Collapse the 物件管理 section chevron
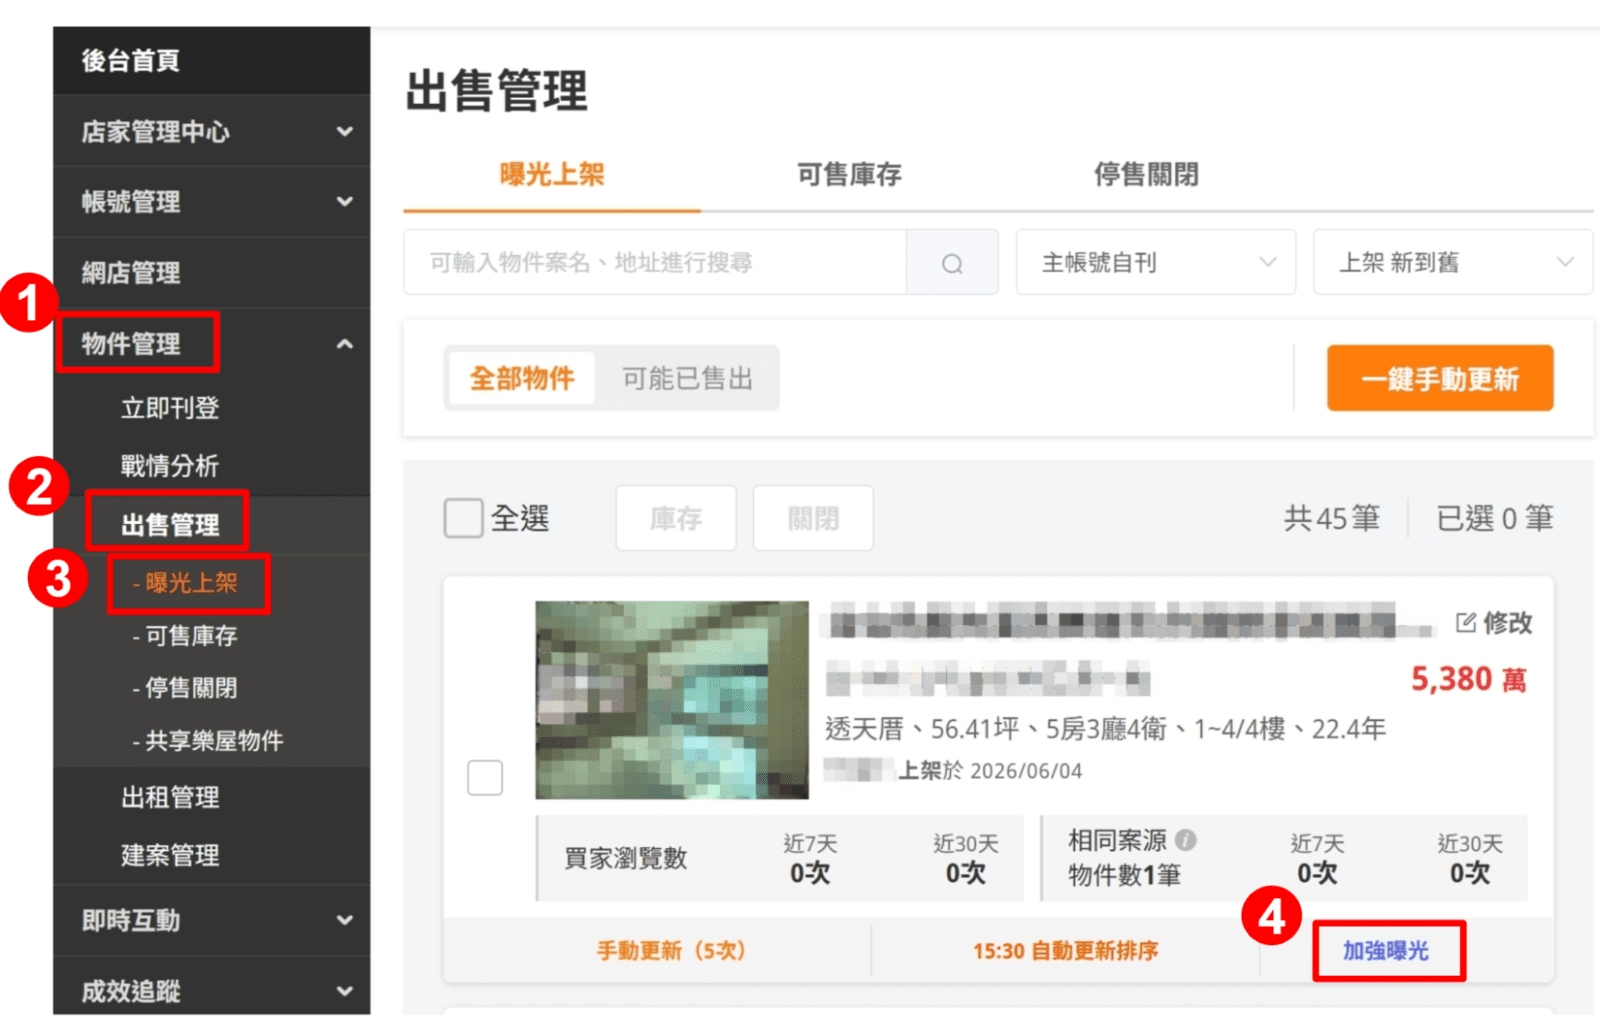 coord(344,344)
